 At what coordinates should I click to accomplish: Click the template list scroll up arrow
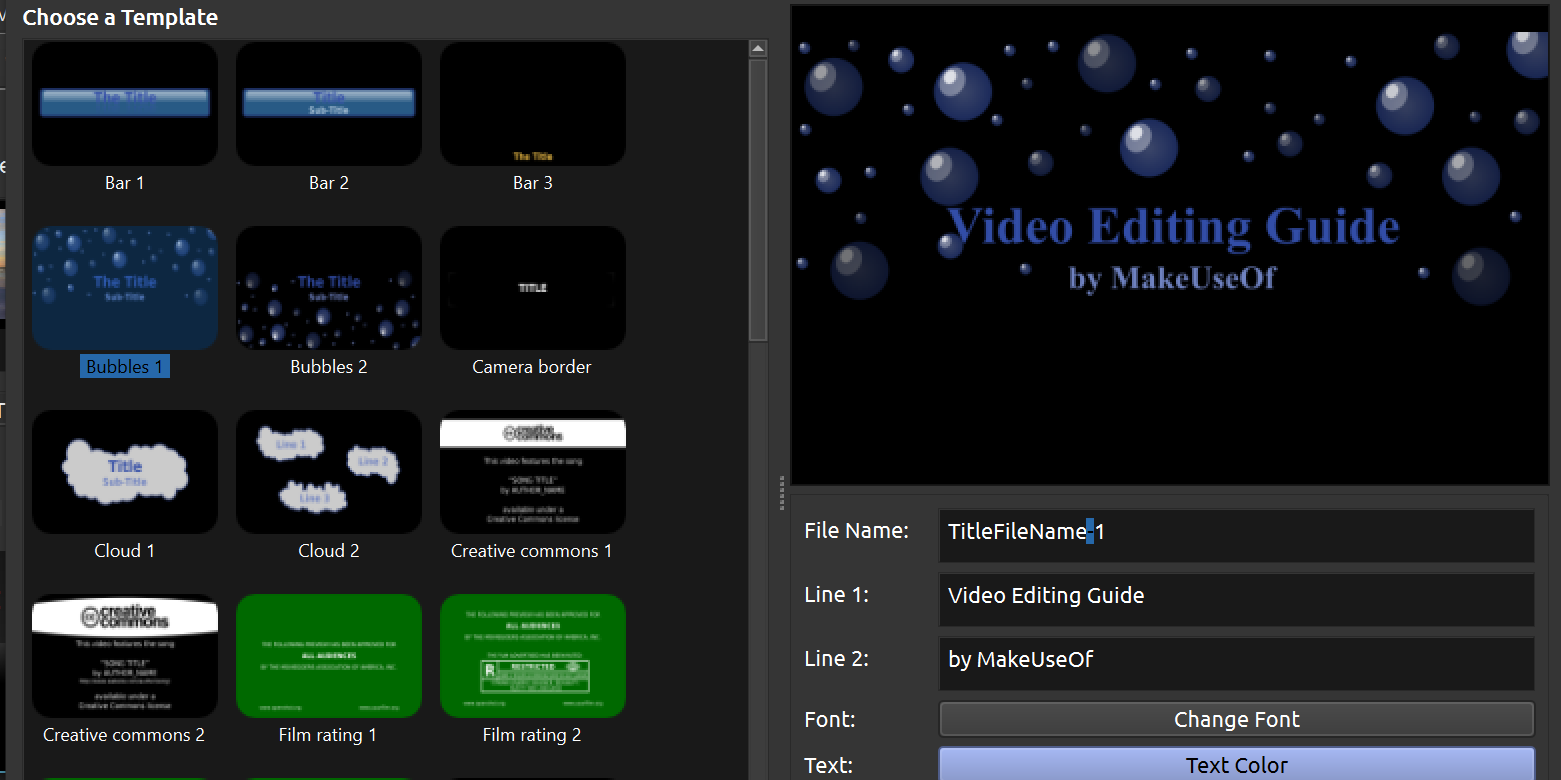pyautogui.click(x=758, y=48)
